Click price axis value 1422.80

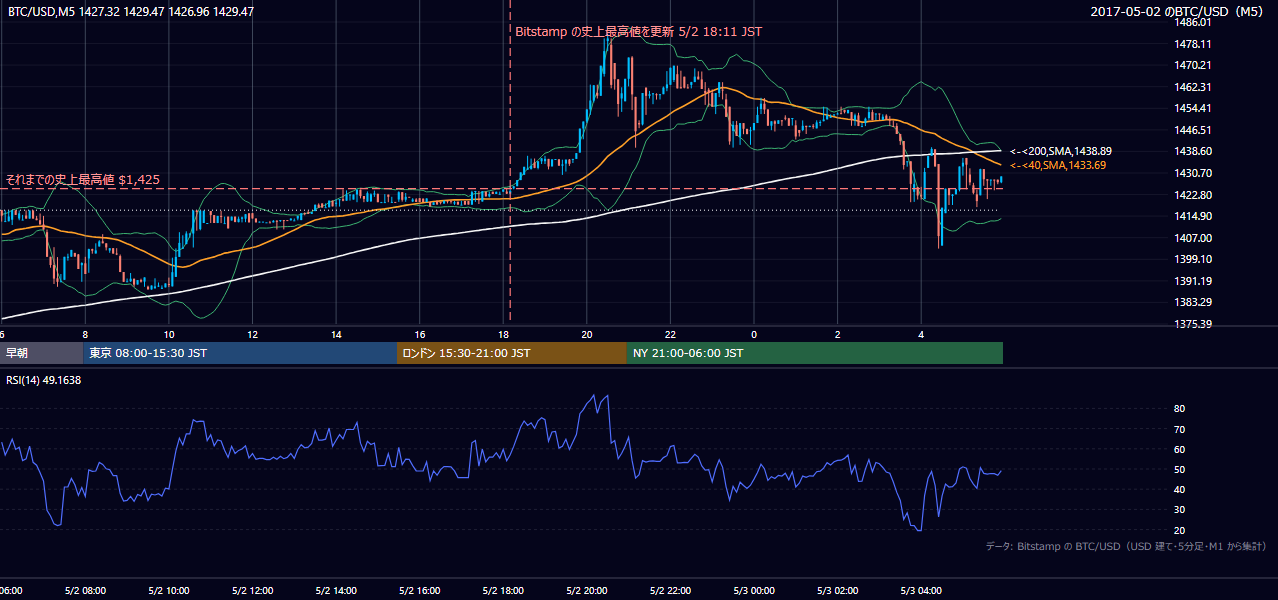coord(1194,195)
